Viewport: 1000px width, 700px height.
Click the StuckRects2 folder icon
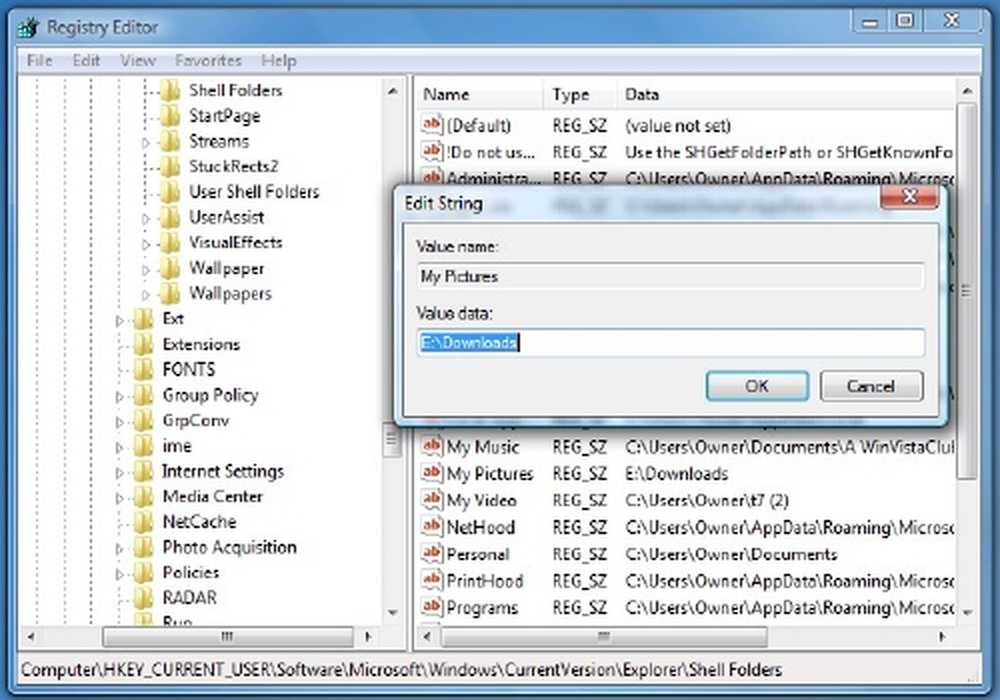click(170, 167)
